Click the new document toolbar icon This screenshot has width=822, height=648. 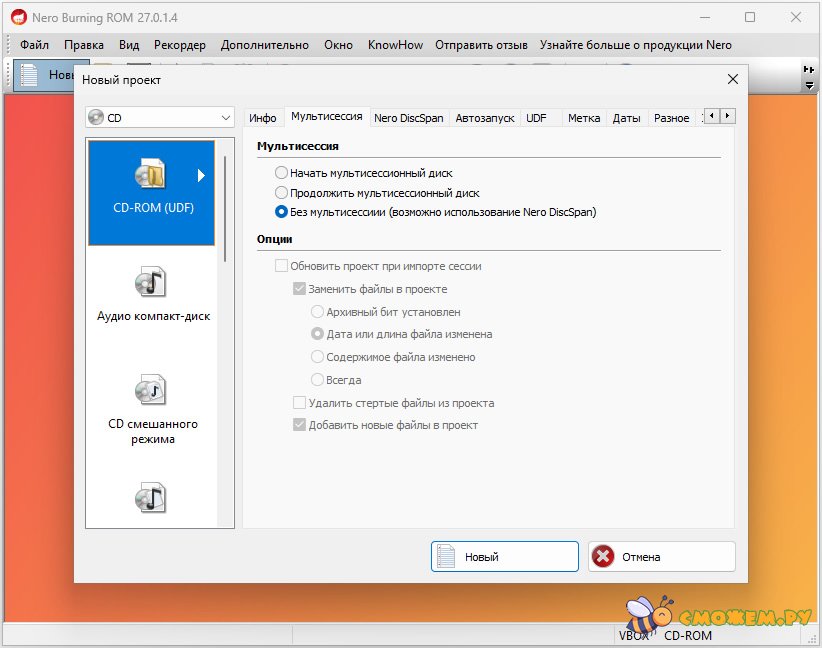pos(30,74)
